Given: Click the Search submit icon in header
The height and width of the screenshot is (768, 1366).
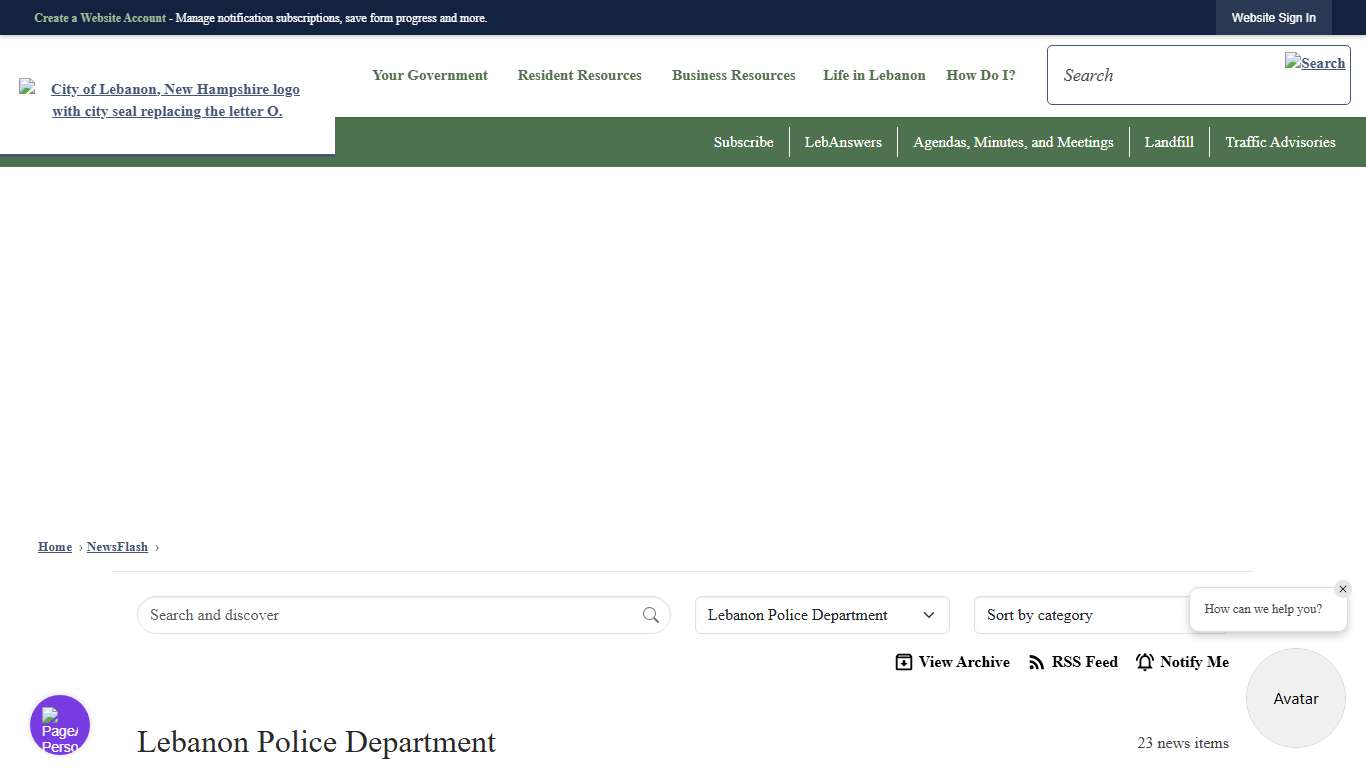Looking at the screenshot, I should [x=1314, y=63].
